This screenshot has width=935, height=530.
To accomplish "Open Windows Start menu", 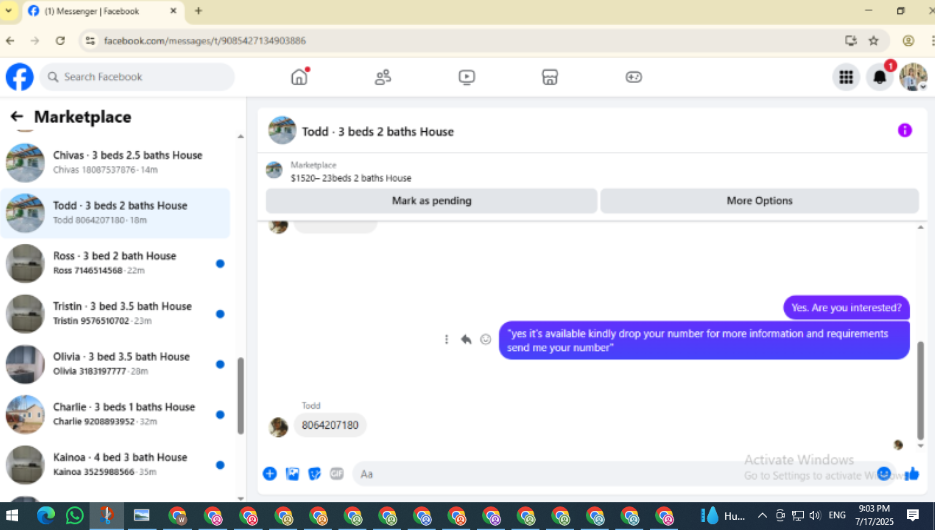I will [x=11, y=515].
